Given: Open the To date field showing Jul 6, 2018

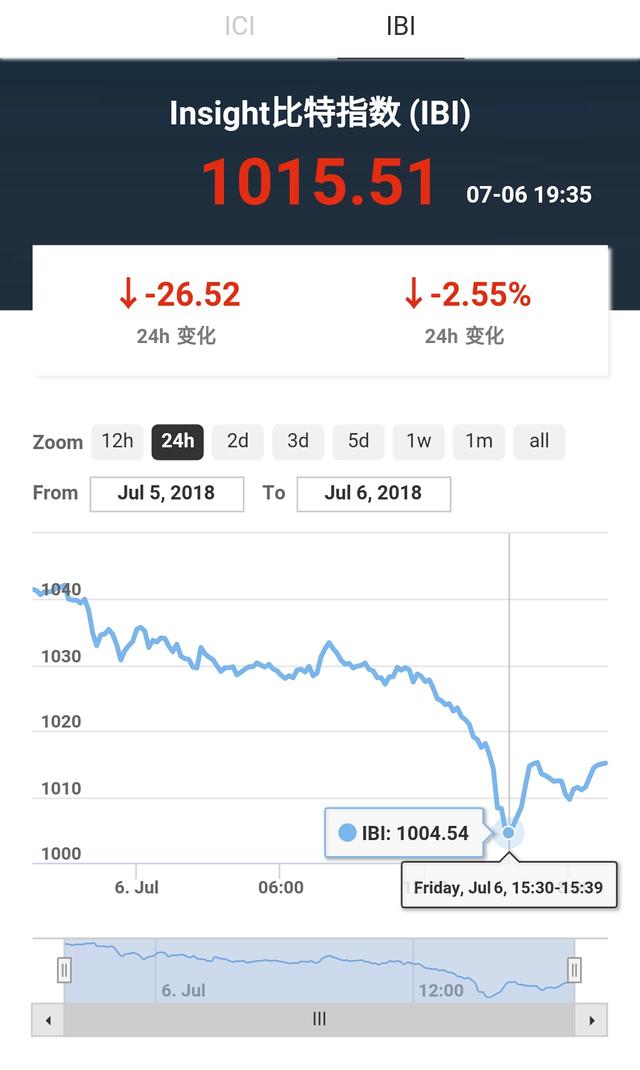Looking at the screenshot, I should (374, 493).
